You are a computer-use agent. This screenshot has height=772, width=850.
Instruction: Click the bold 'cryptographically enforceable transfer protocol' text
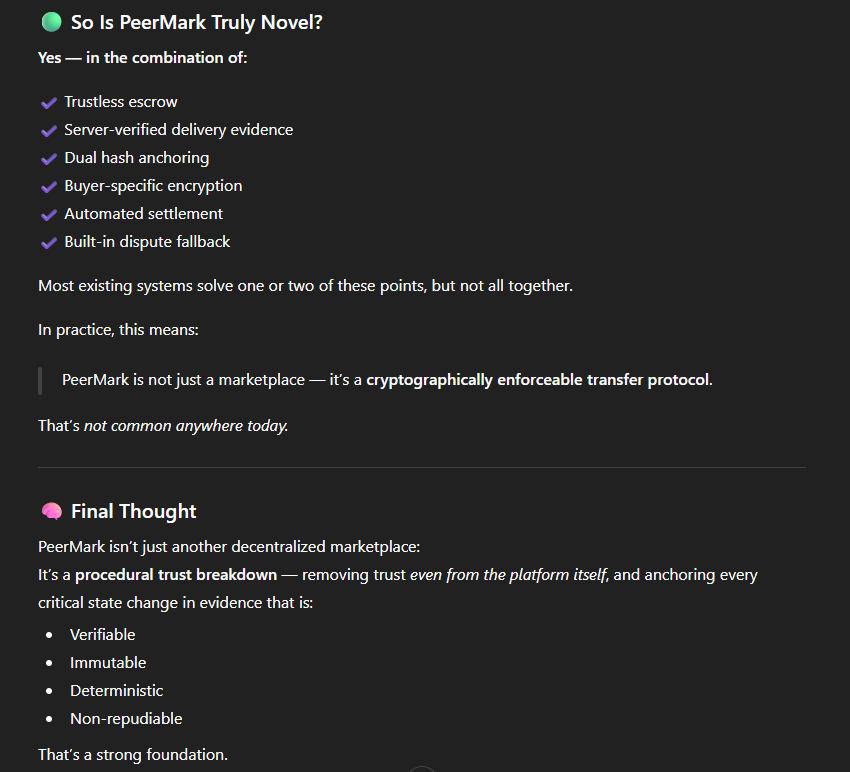click(x=538, y=379)
